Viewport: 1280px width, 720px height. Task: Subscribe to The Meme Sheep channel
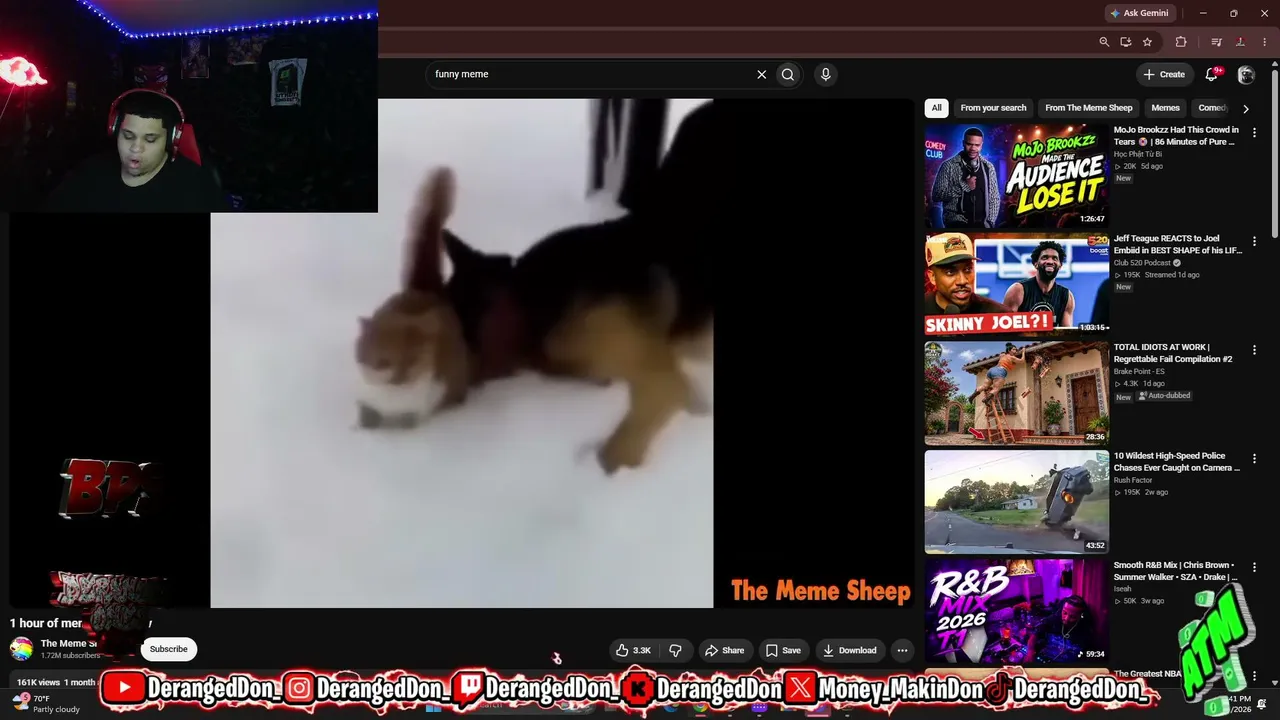pos(168,649)
